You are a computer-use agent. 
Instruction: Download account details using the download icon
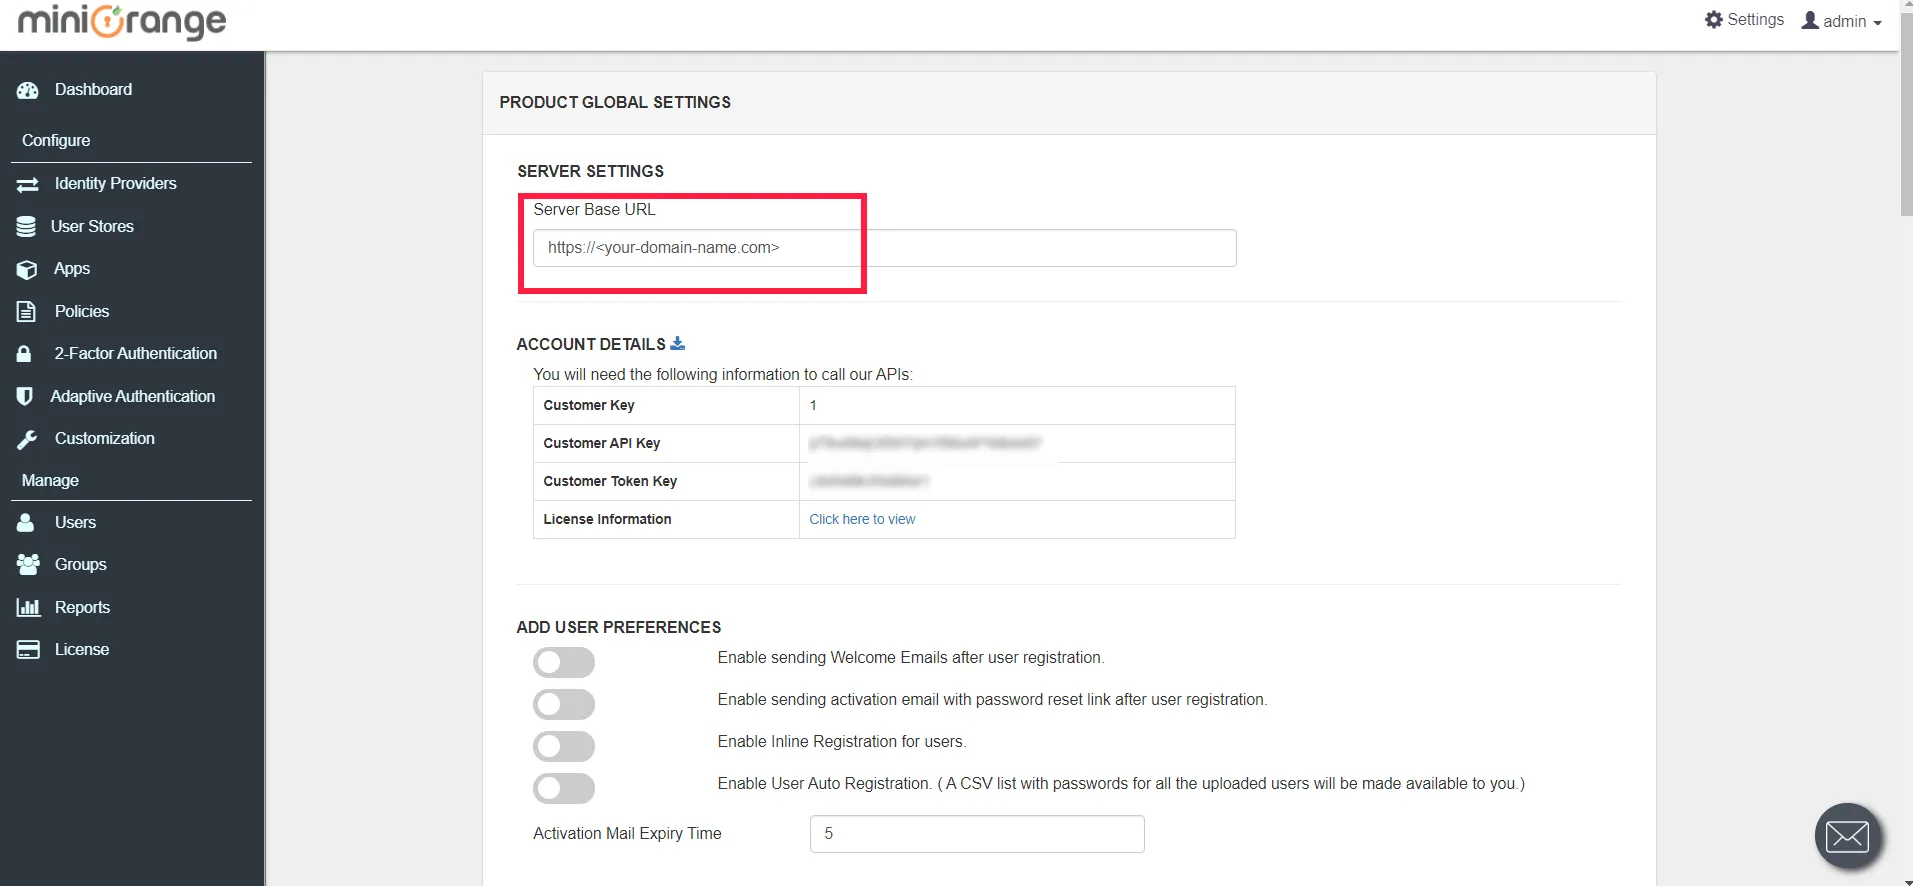coord(678,343)
